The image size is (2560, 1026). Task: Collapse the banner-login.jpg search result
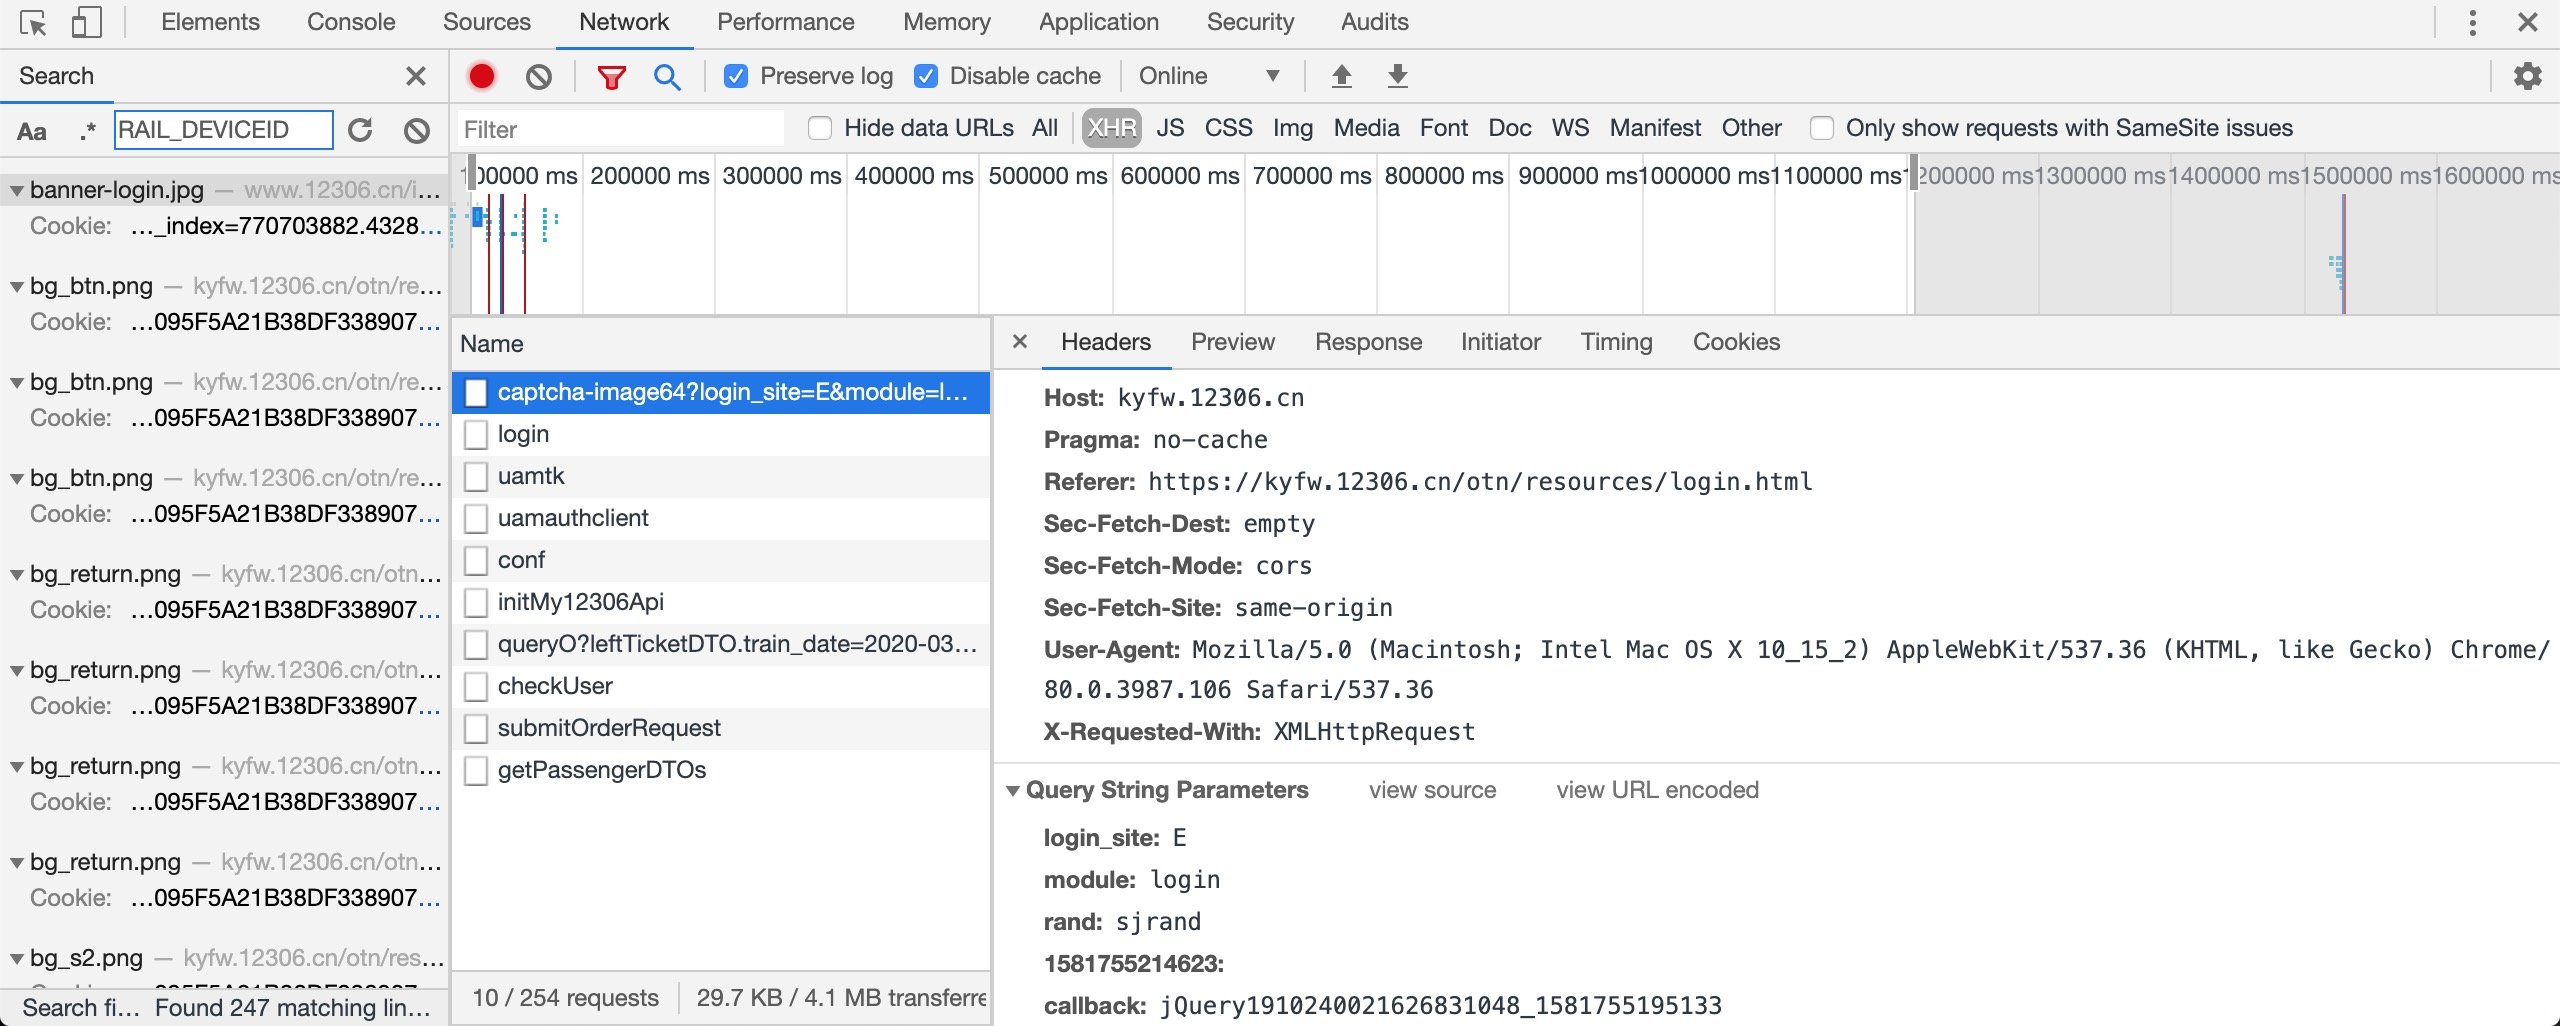coord(16,189)
